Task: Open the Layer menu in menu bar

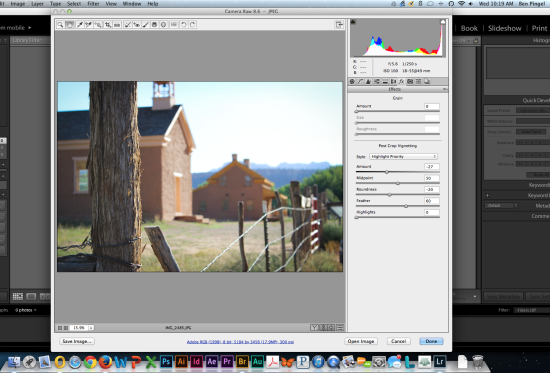Action: (38, 4)
